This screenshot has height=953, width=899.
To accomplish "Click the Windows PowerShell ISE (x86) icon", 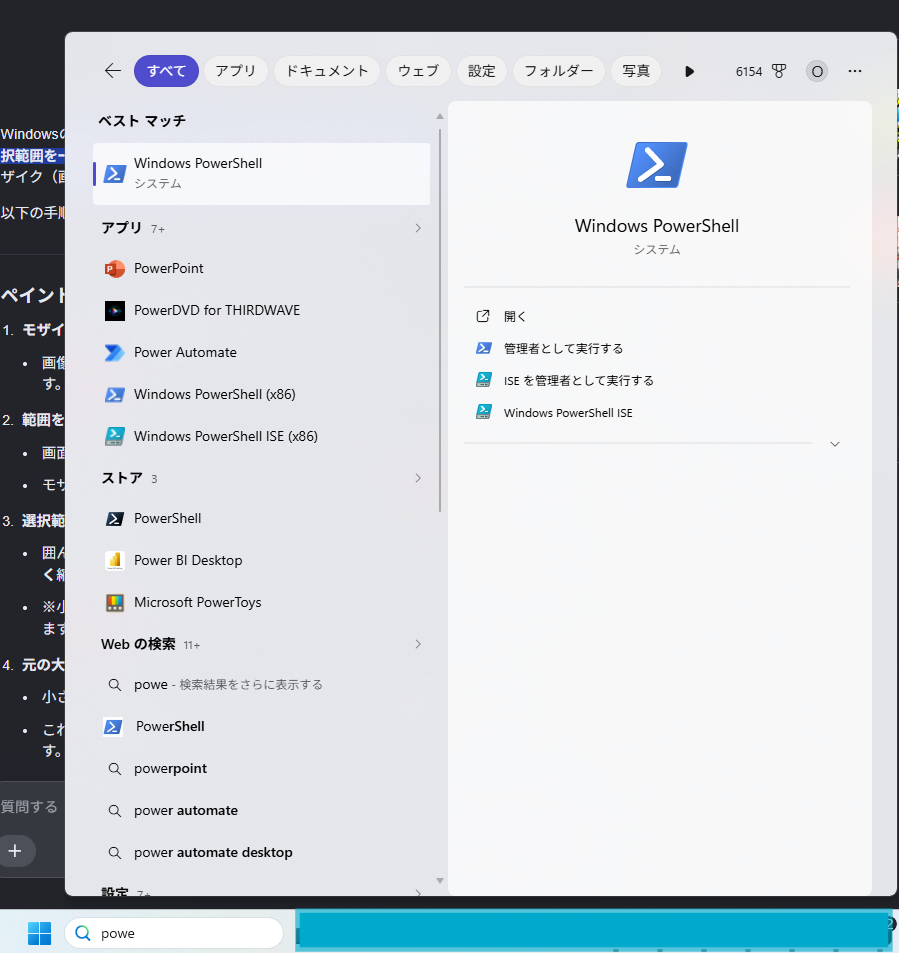I will click(x=115, y=436).
